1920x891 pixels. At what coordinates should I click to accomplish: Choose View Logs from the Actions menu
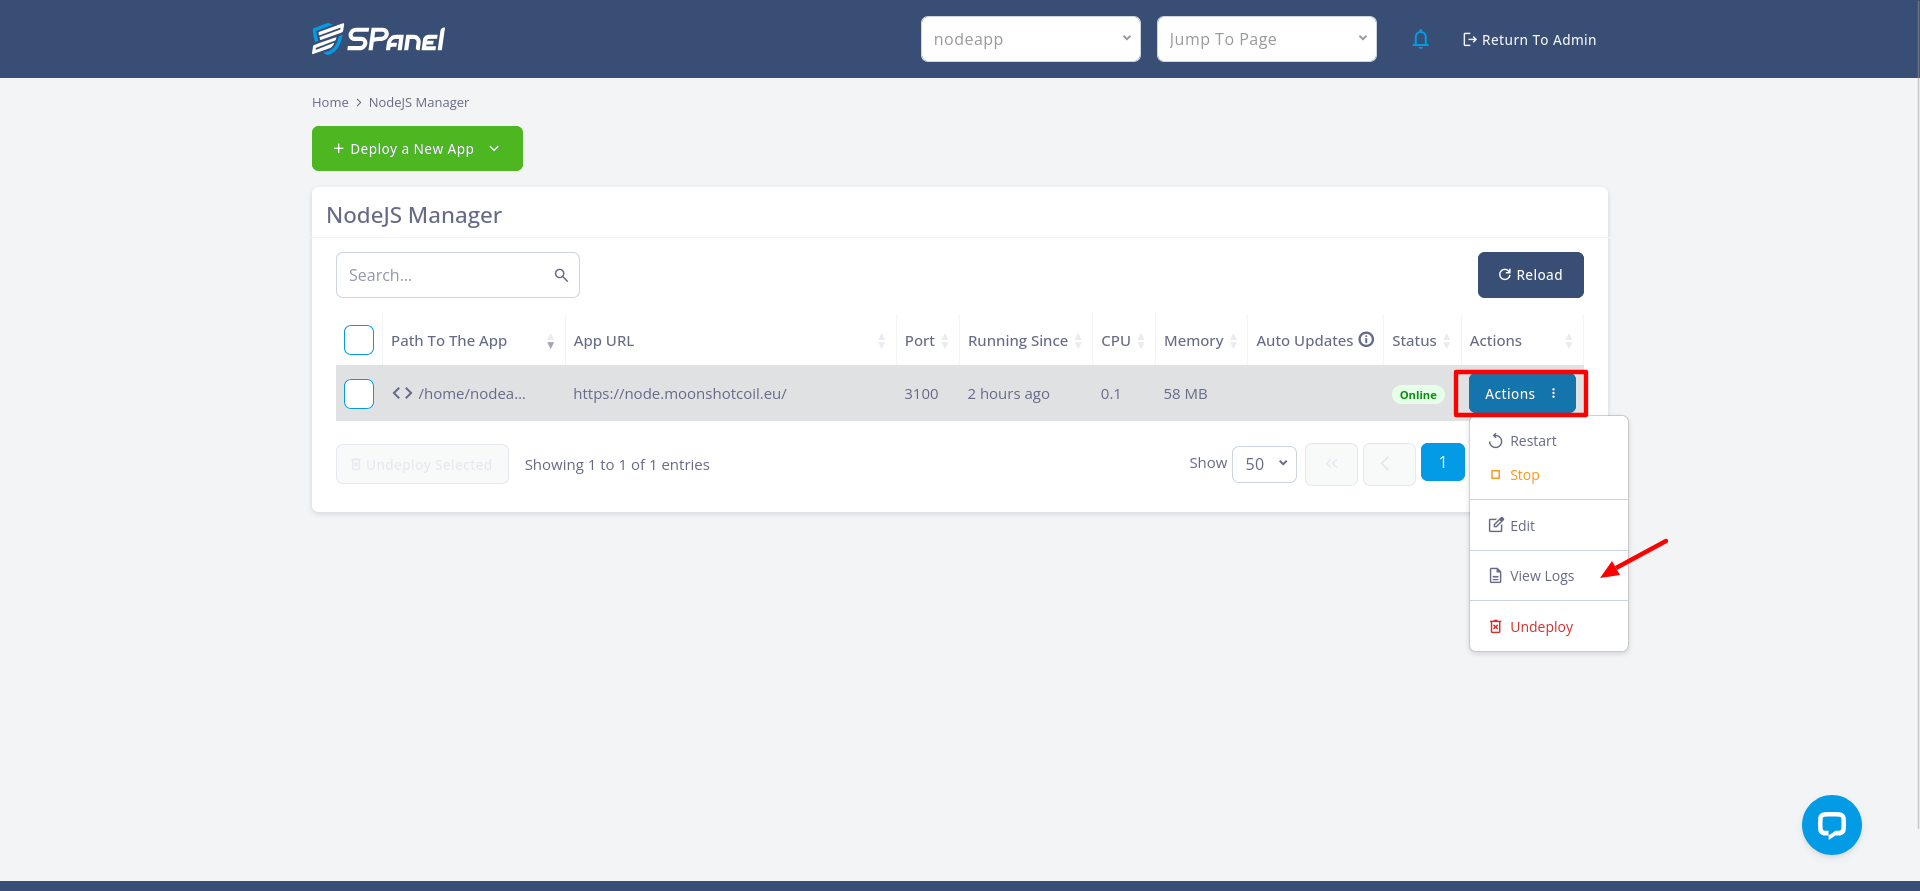click(x=1549, y=576)
